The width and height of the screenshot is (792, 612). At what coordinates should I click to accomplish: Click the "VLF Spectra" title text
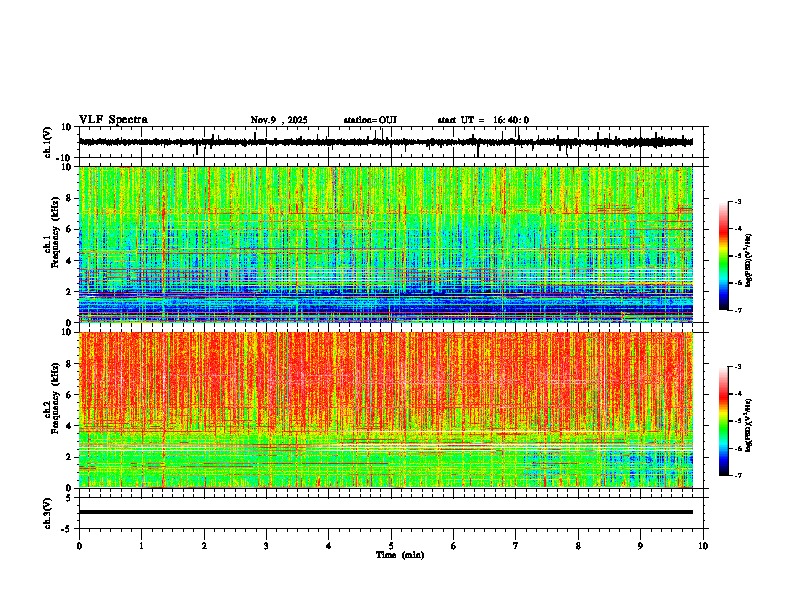coord(113,120)
